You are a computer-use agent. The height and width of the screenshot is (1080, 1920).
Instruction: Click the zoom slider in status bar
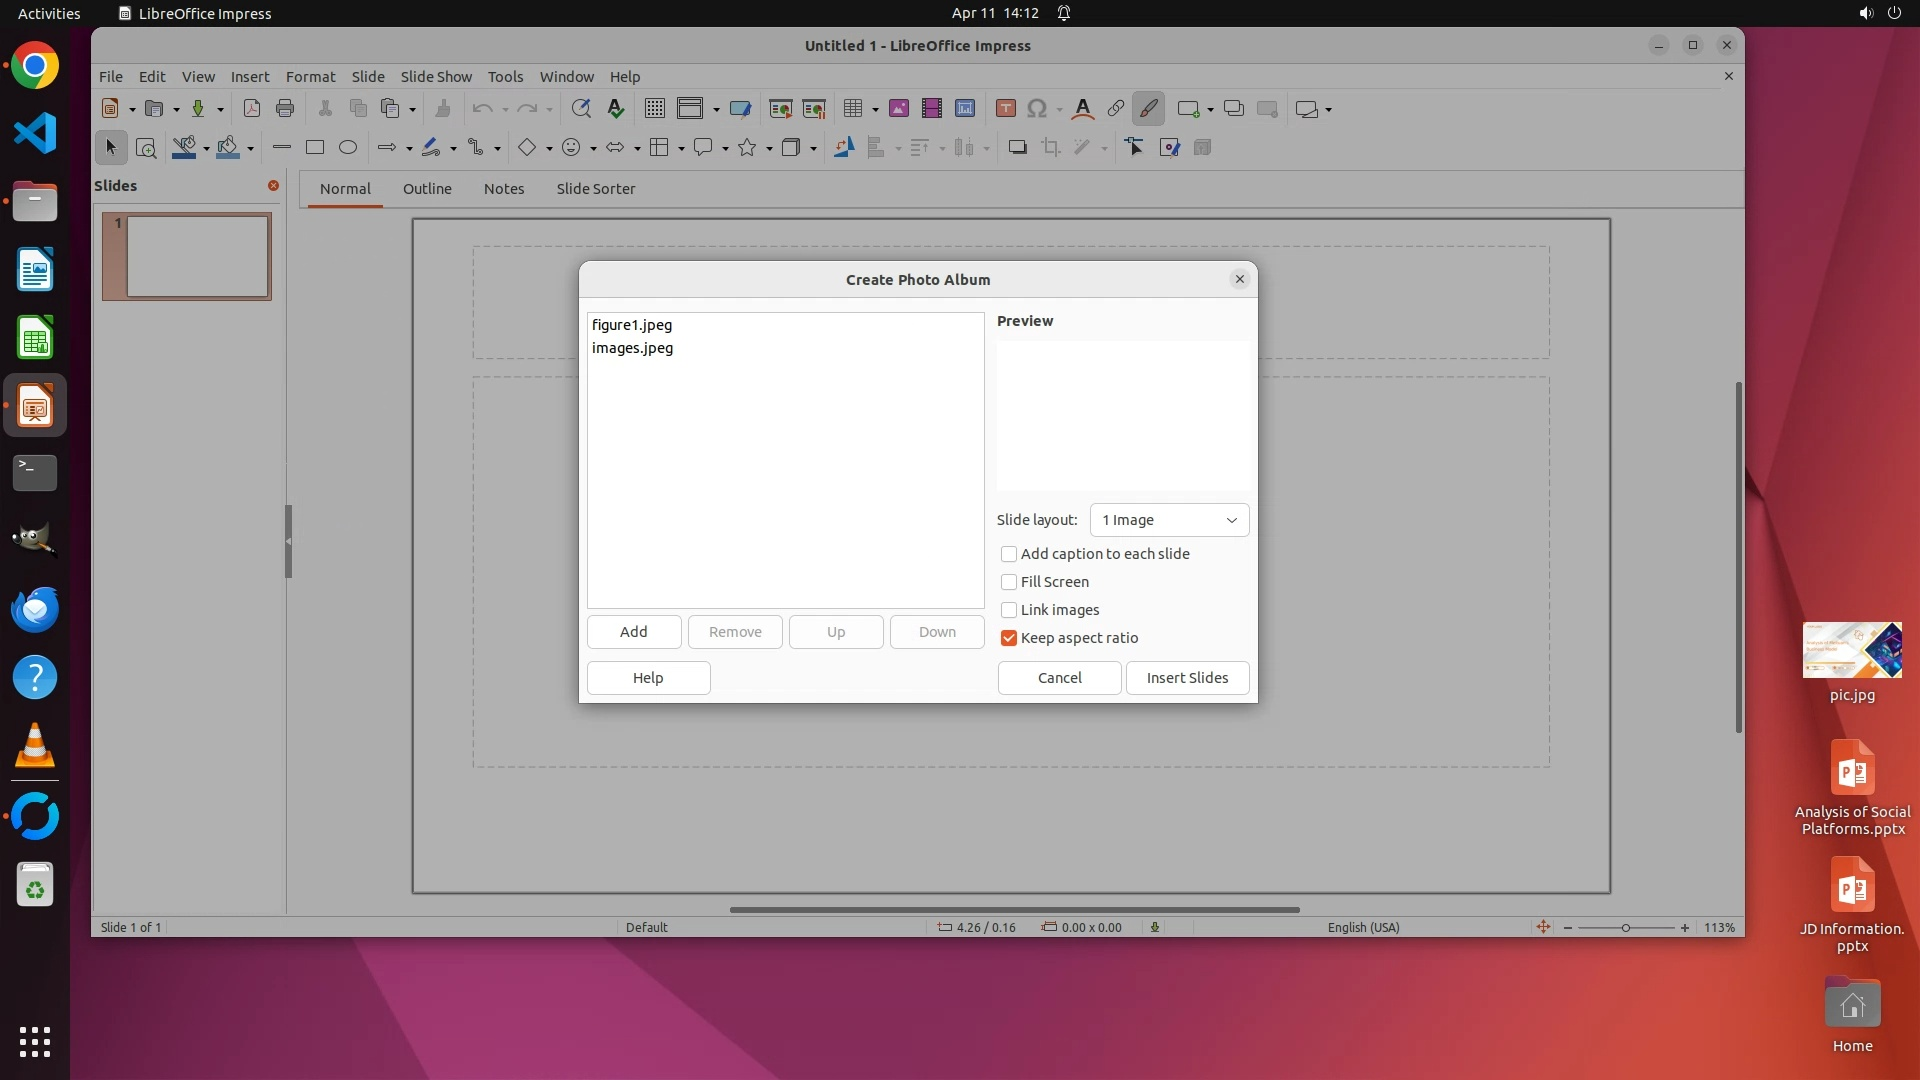[1626, 928]
